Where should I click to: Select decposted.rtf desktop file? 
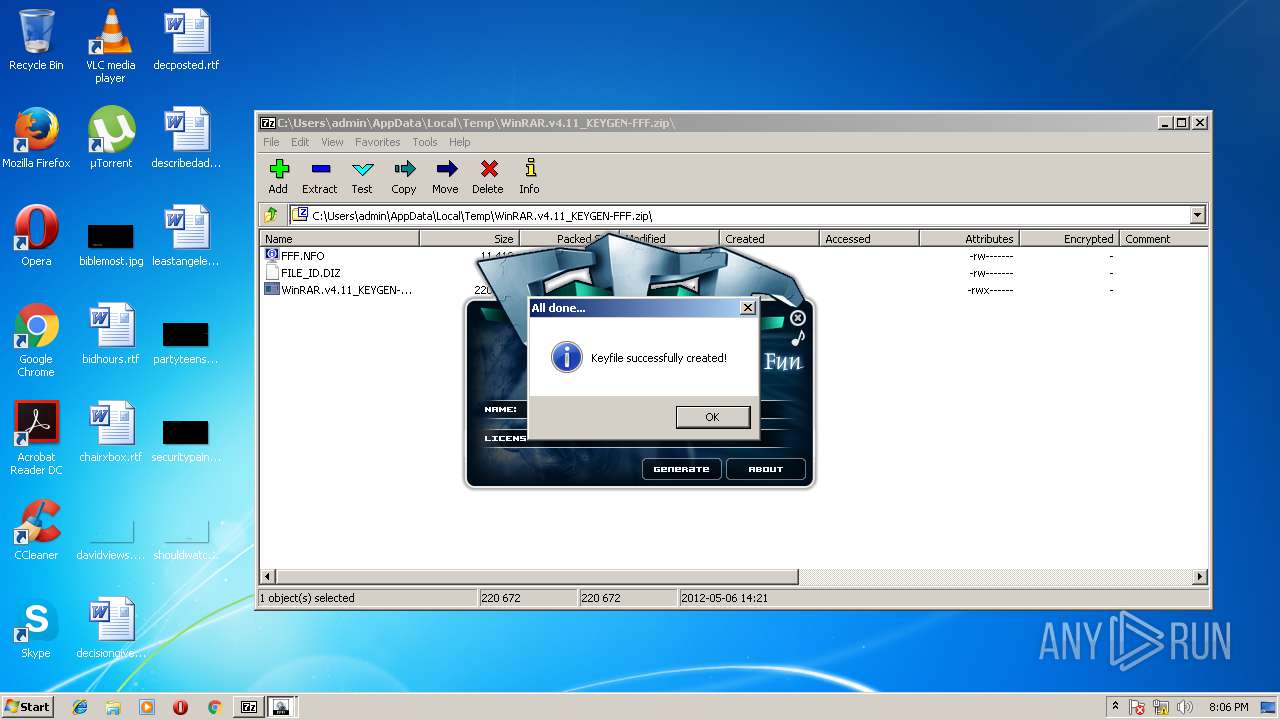(186, 40)
